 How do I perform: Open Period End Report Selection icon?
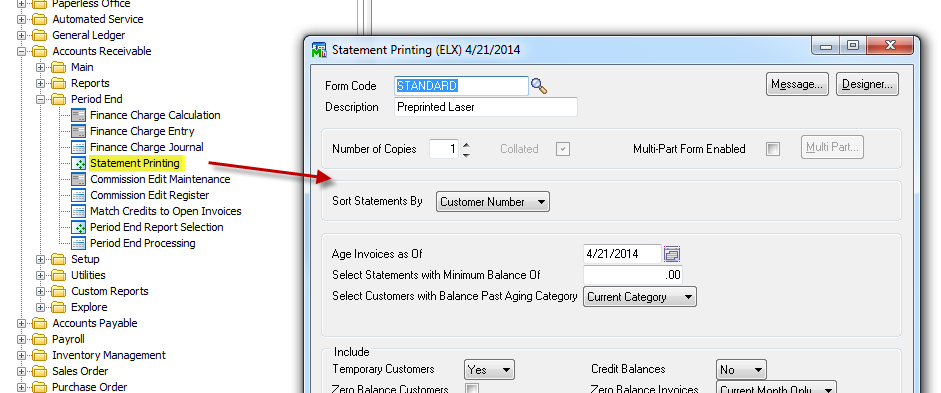coord(78,227)
